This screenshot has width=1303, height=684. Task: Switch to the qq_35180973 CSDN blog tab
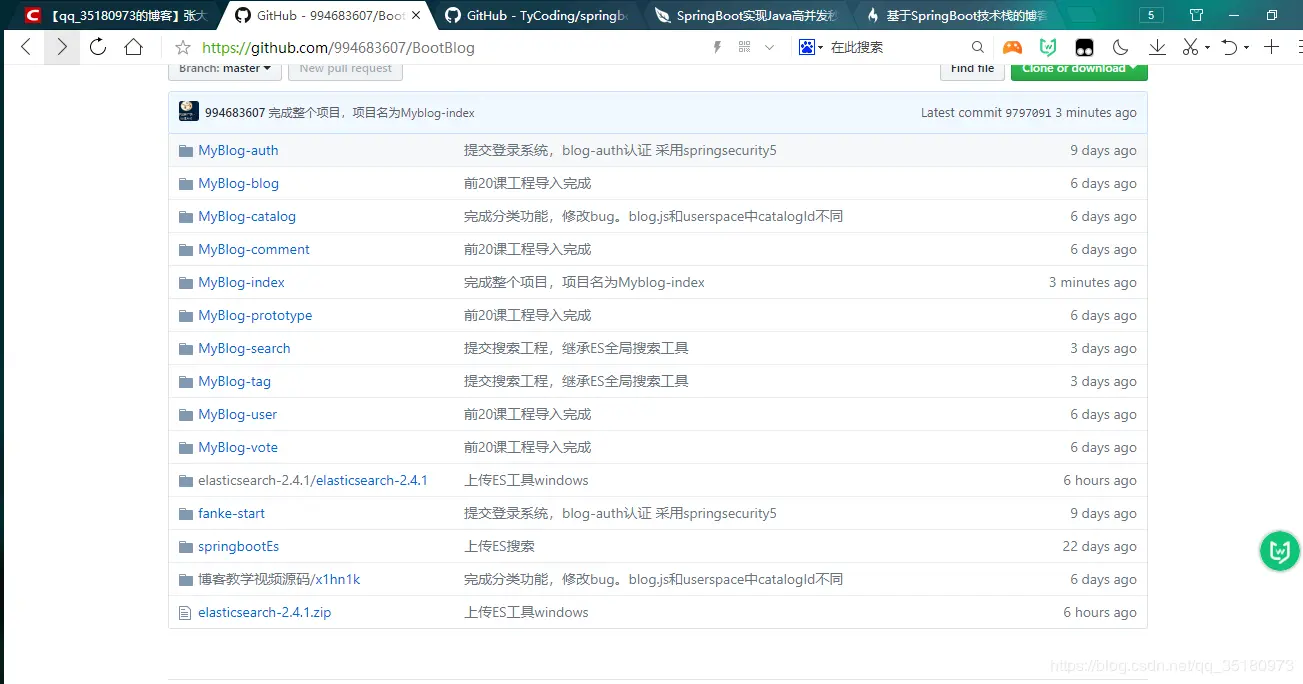(118, 15)
